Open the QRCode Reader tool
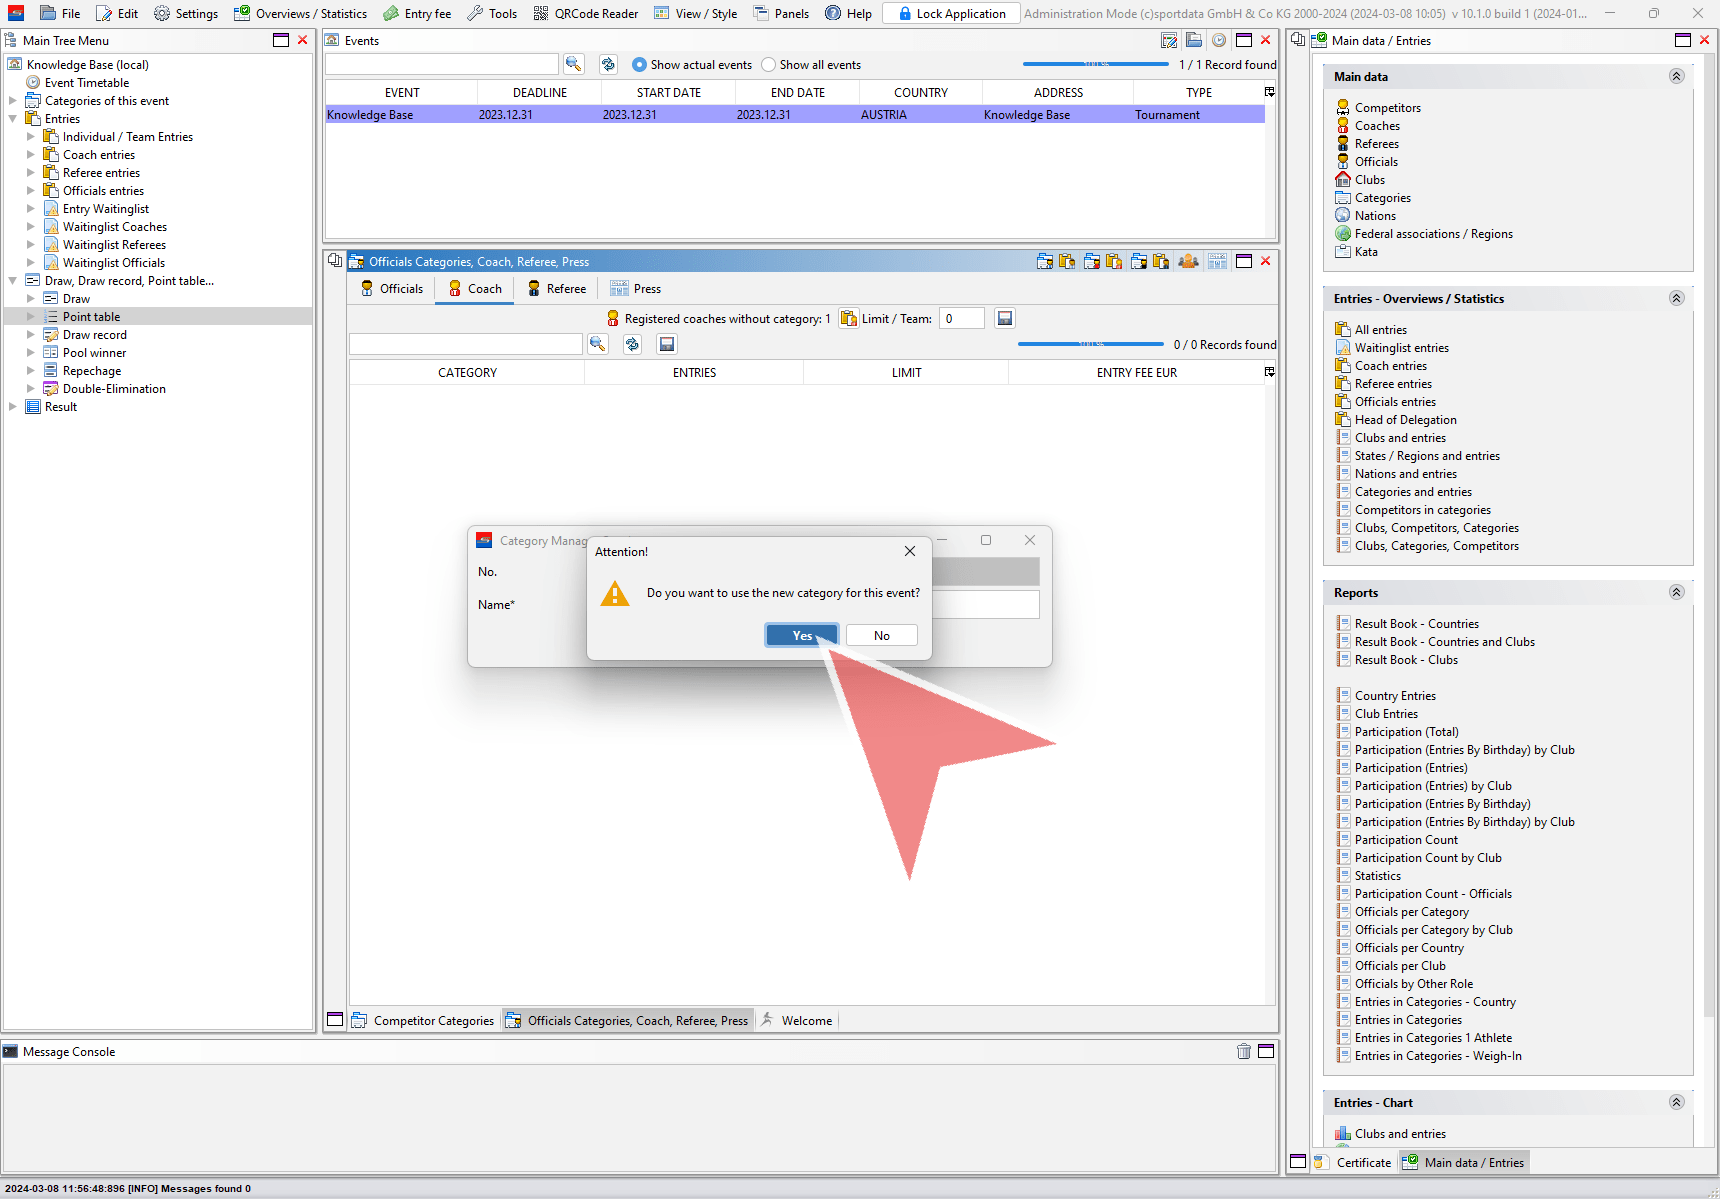 point(586,14)
